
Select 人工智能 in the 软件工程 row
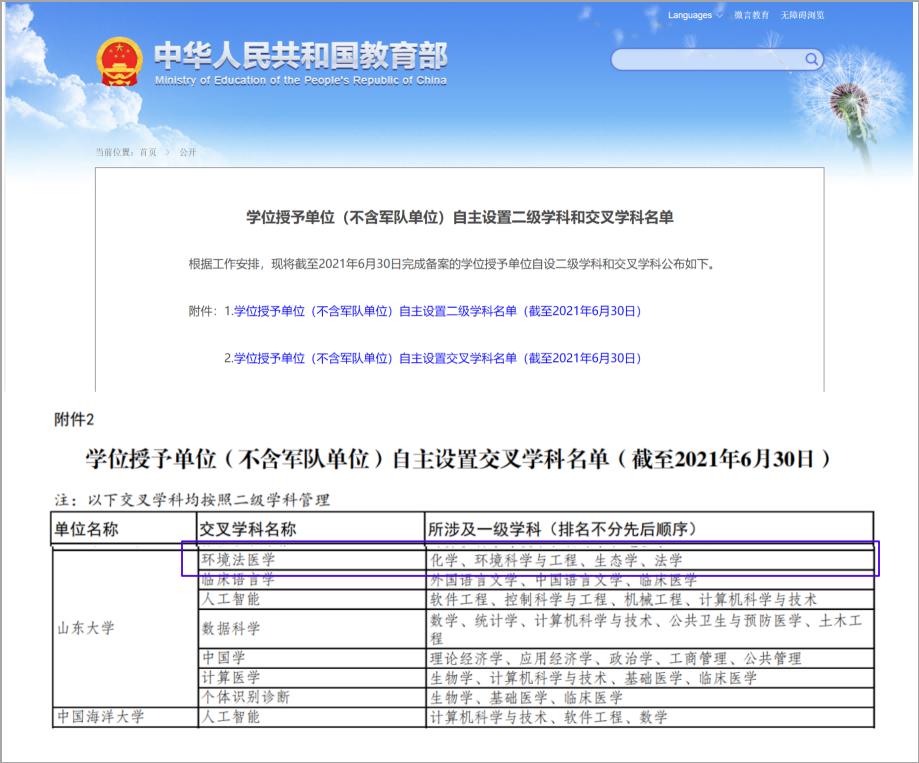point(311,599)
